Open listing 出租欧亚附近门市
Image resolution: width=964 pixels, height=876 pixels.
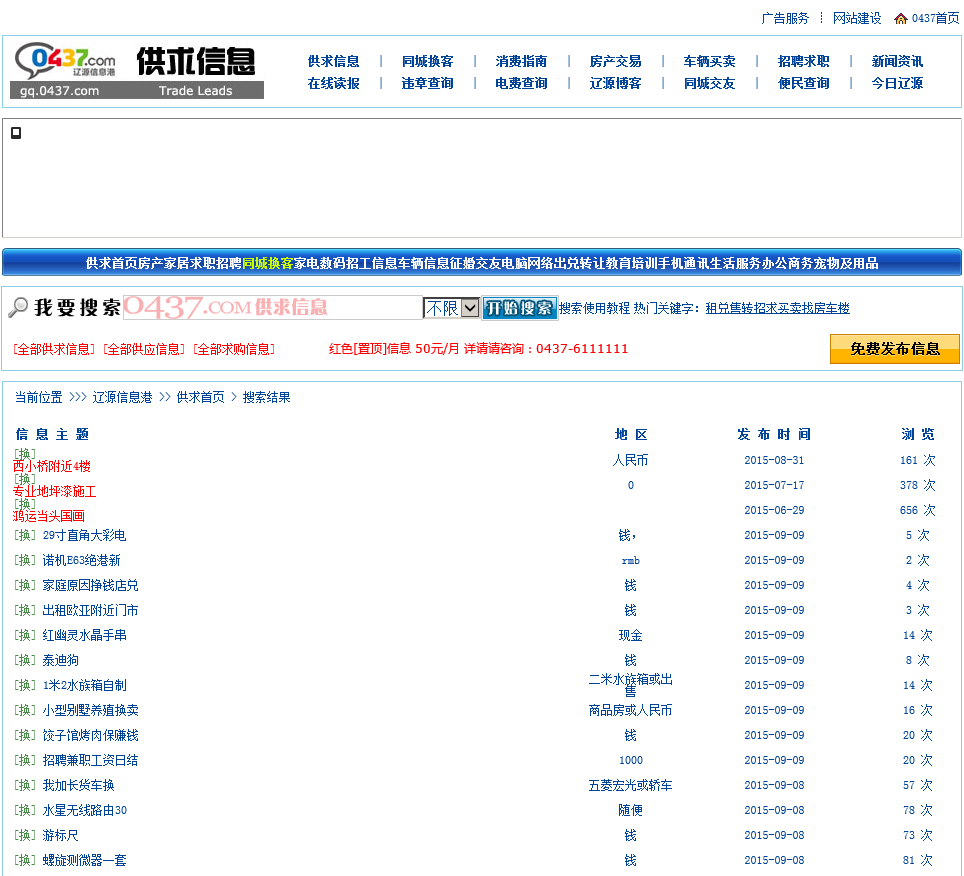90,610
